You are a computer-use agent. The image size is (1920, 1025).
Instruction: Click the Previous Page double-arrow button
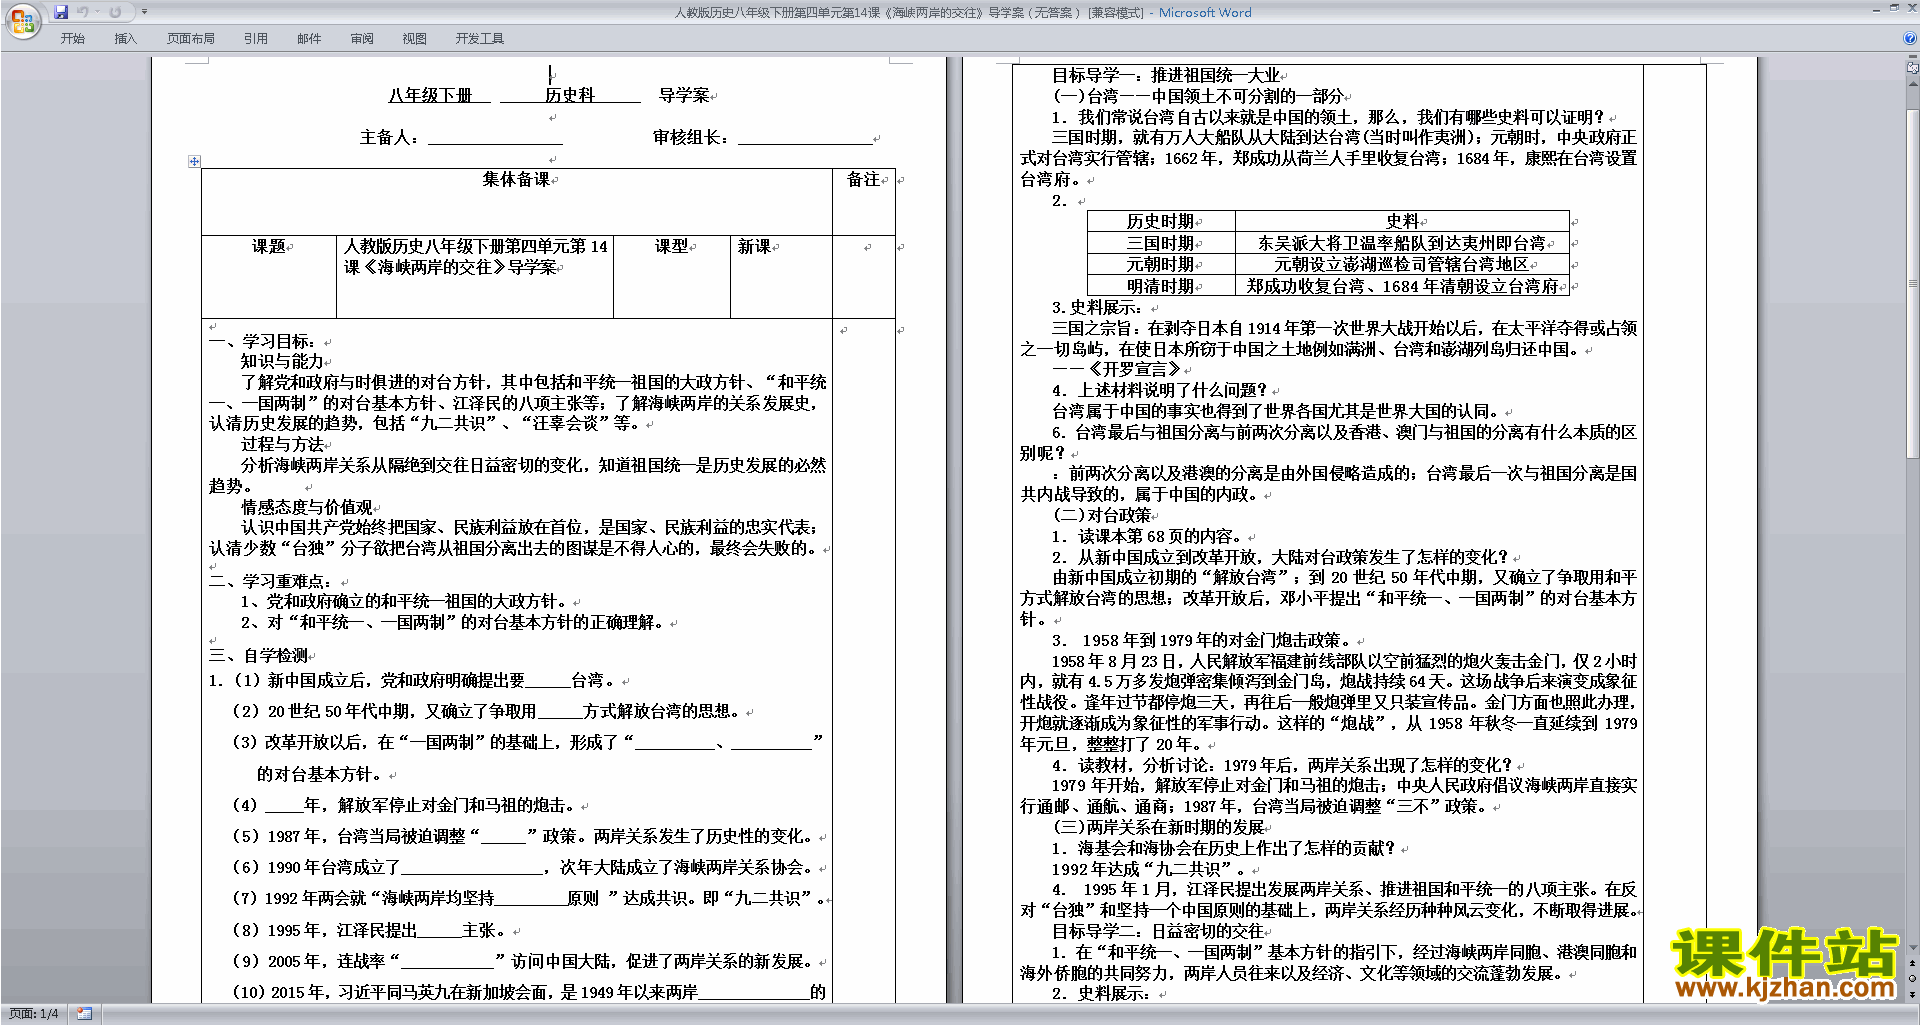pyautogui.click(x=1913, y=963)
